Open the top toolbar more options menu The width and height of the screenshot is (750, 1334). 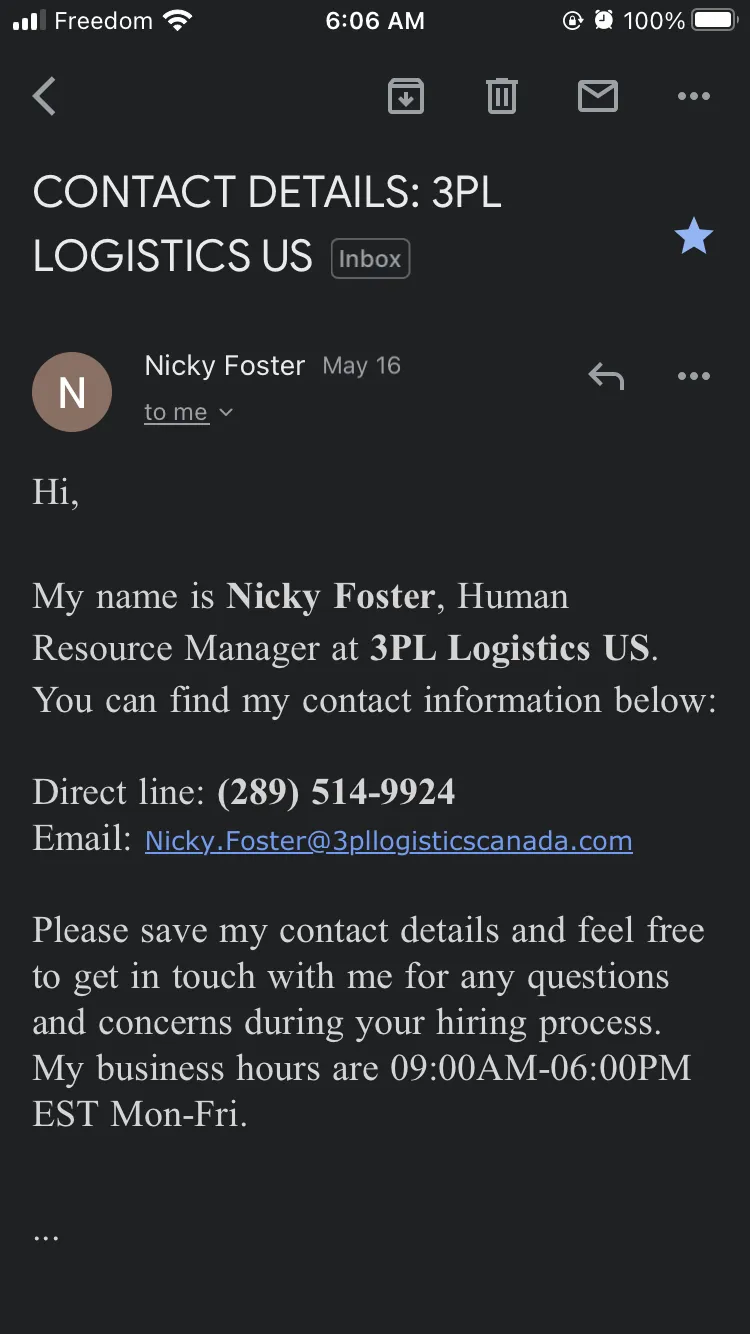tap(693, 97)
